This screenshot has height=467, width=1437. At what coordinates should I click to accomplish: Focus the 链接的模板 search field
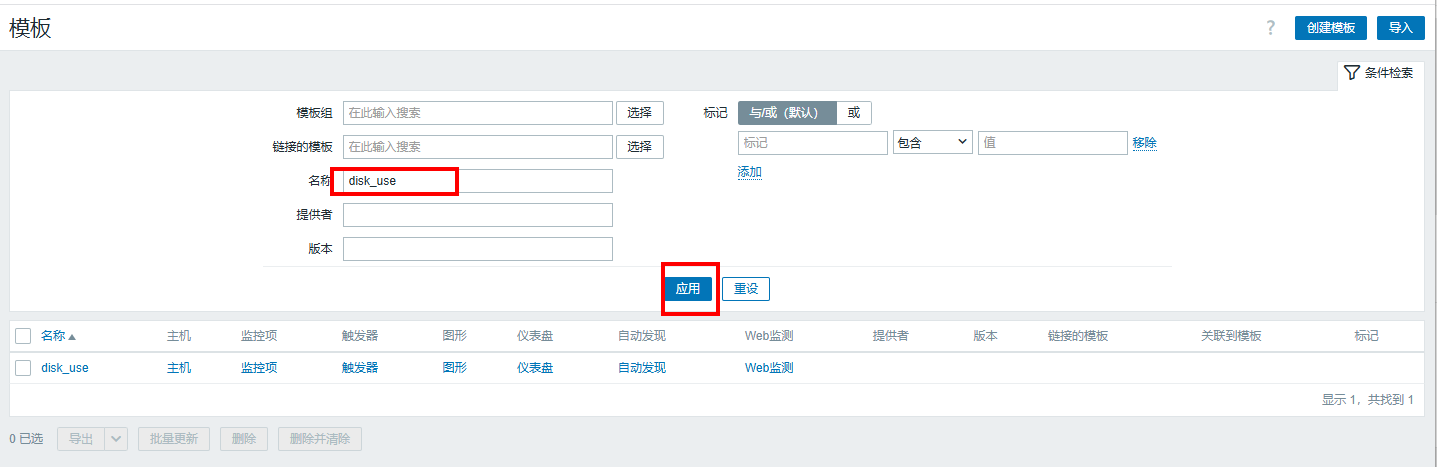coord(478,147)
